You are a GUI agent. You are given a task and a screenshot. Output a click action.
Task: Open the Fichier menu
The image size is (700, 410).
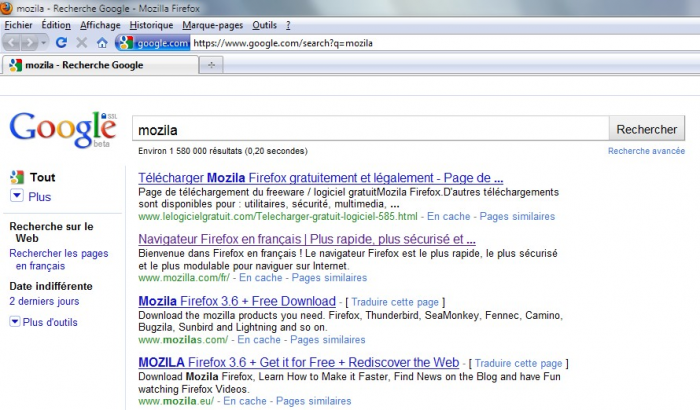coord(18,25)
